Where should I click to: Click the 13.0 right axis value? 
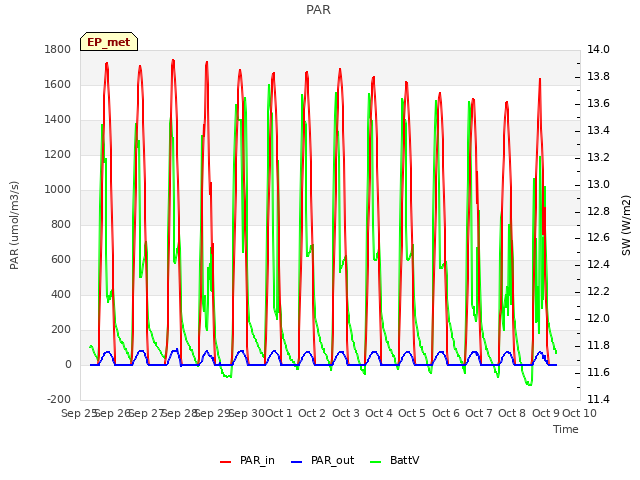[598, 184]
